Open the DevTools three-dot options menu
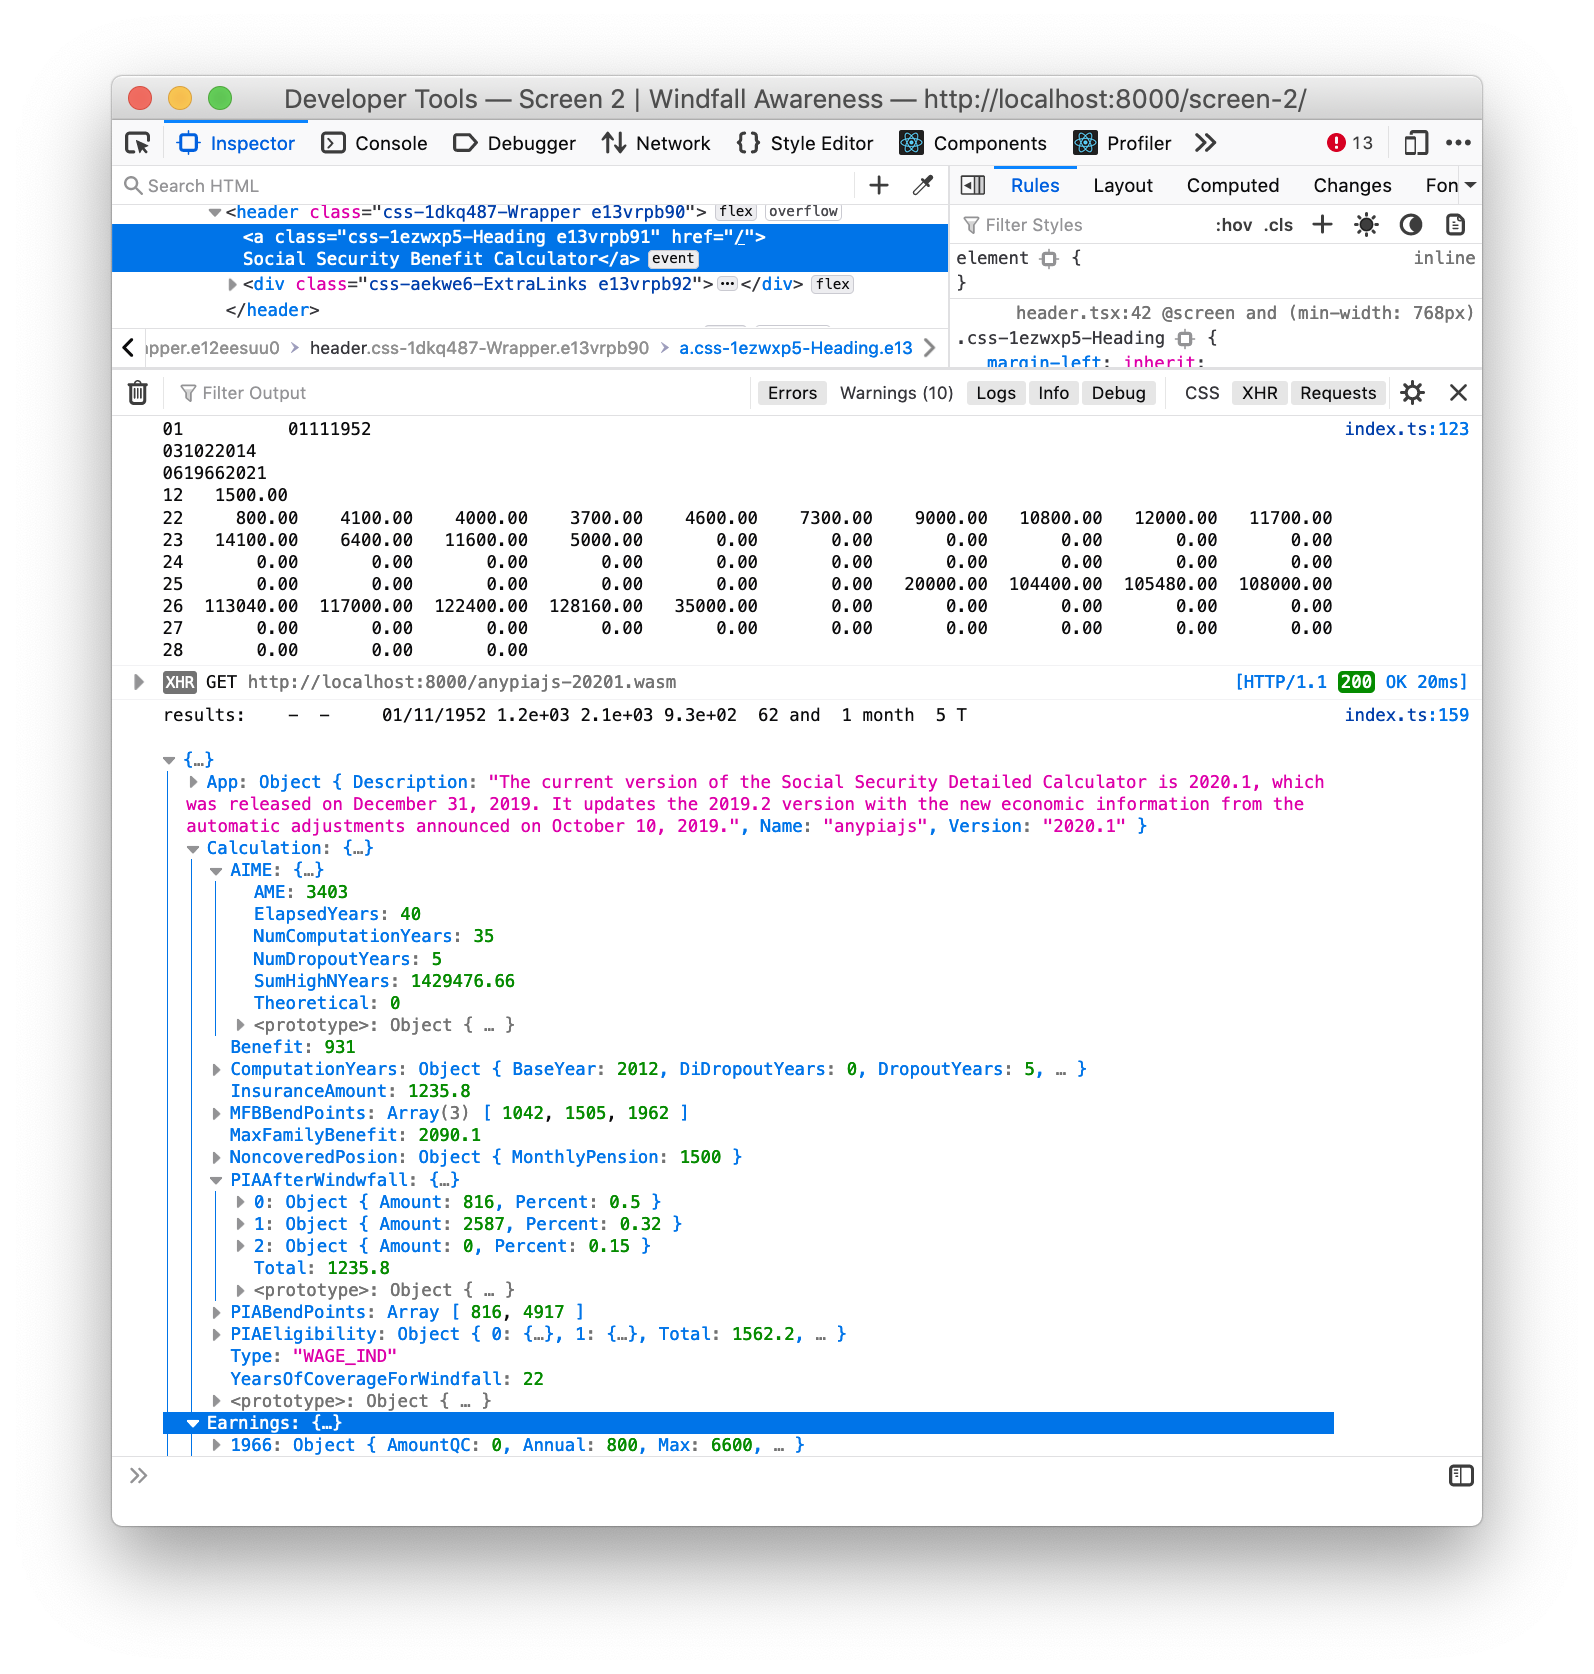Image resolution: width=1594 pixels, height=1674 pixels. tap(1458, 143)
